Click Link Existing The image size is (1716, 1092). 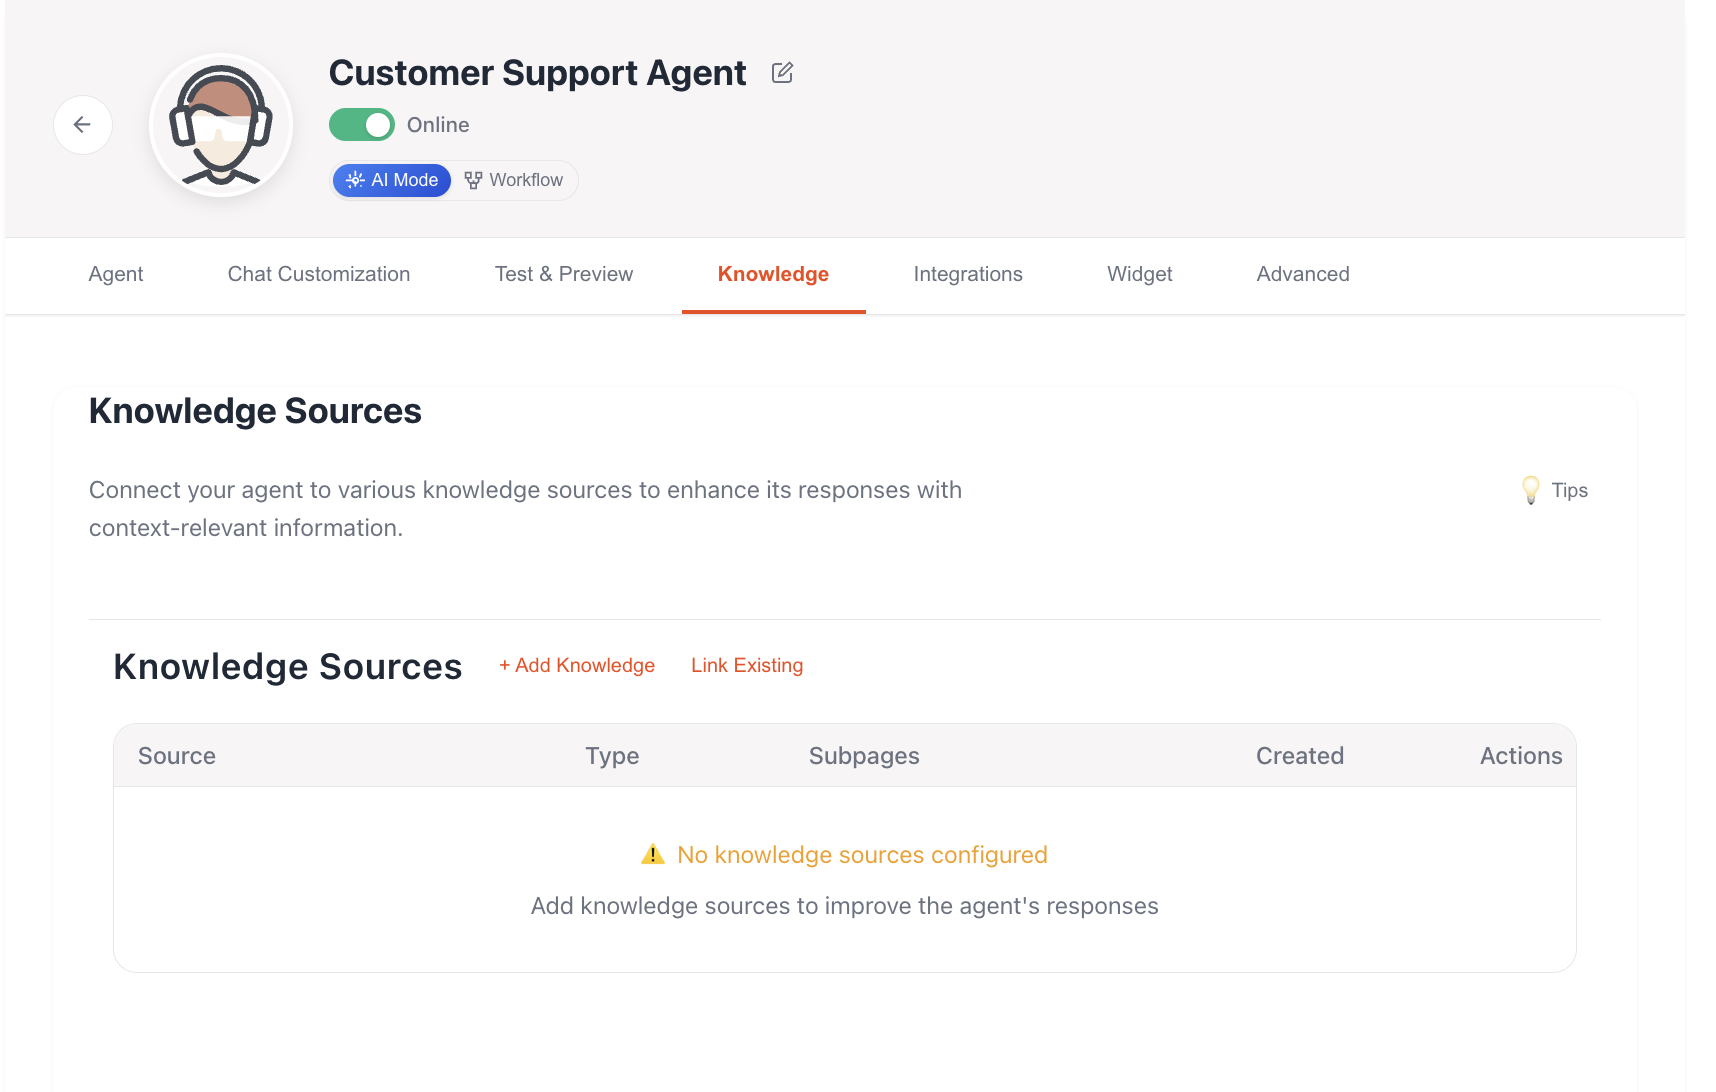point(746,665)
